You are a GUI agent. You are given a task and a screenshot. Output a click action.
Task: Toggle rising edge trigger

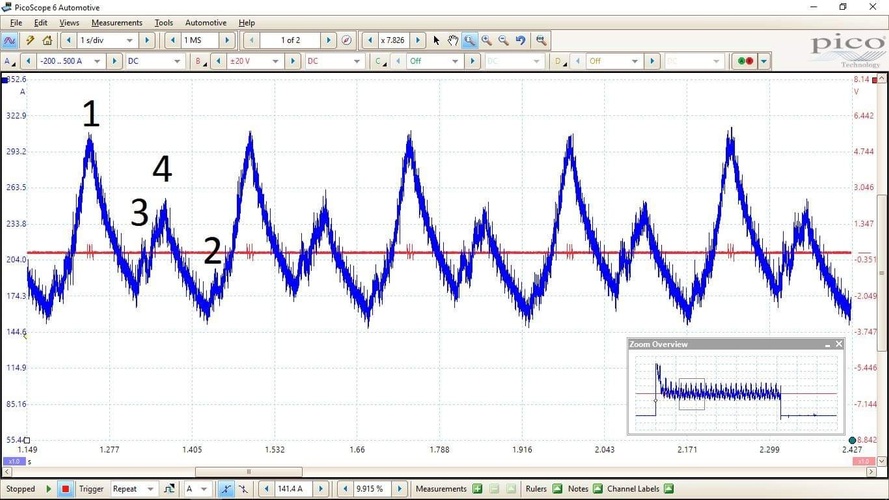tap(226, 489)
